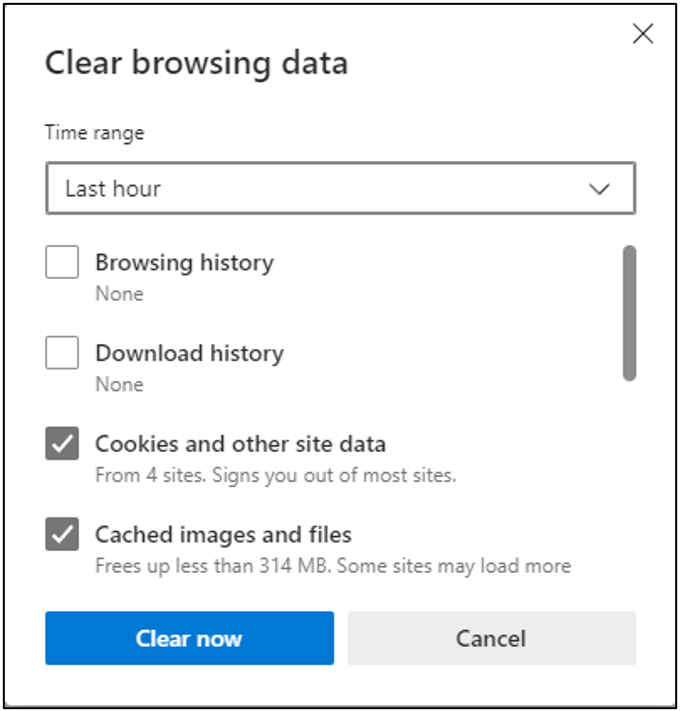Untick the Cached images and files checkbox
This screenshot has width=682, height=711.
click(x=62, y=534)
